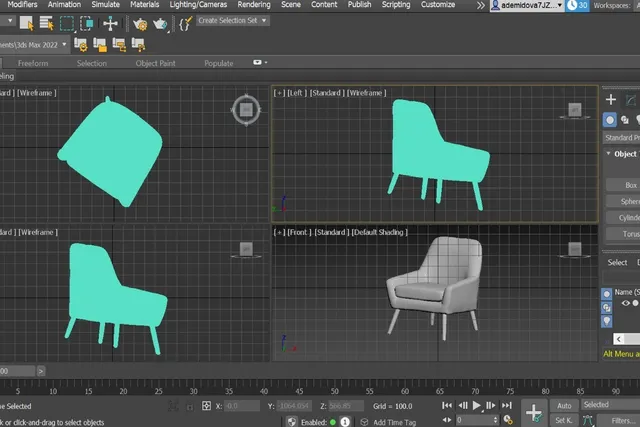The image size is (640, 427).
Task: Click the ViewCube in the top-left viewport
Action: pos(246,109)
